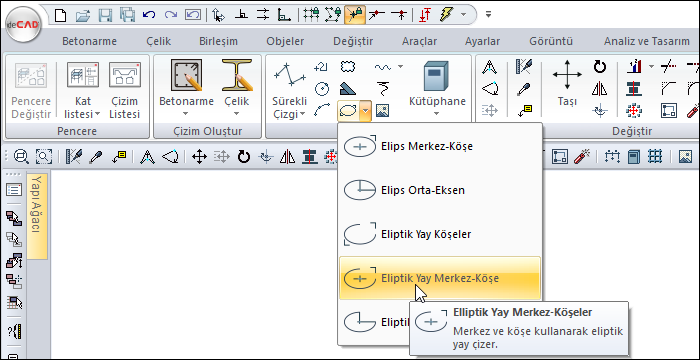Click the rotate icon in lower toolbar
Viewport: 700px width, 360px height.
(x=243, y=157)
